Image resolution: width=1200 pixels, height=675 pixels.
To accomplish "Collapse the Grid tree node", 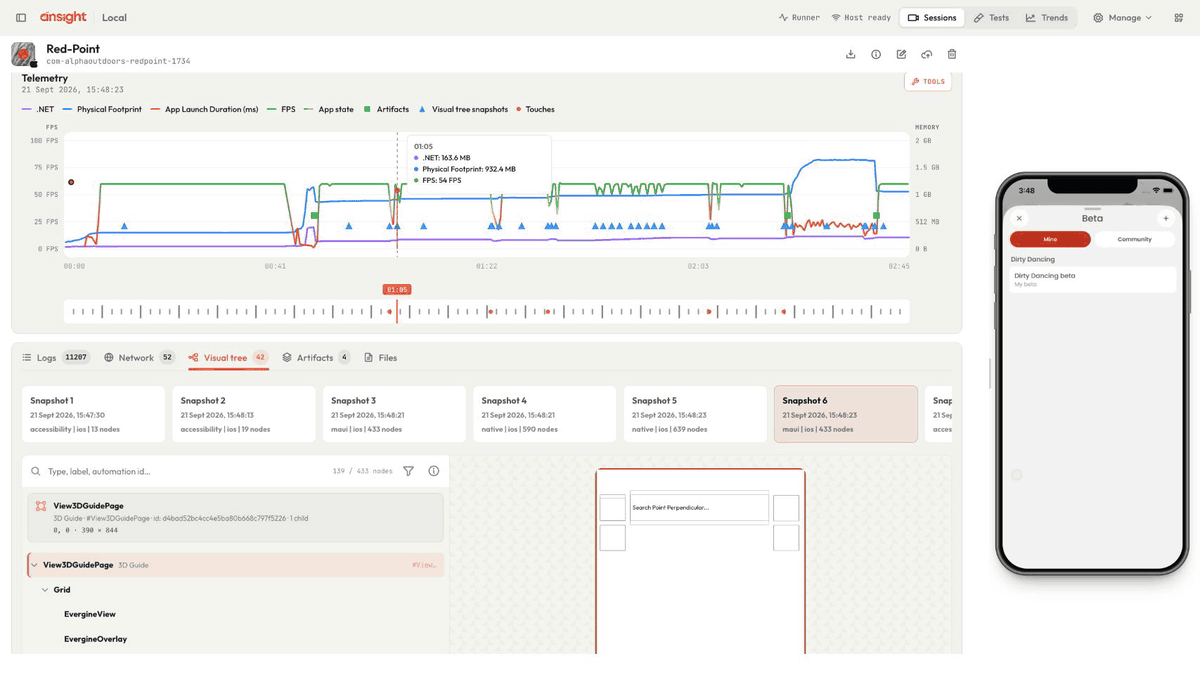I will click(x=45, y=590).
